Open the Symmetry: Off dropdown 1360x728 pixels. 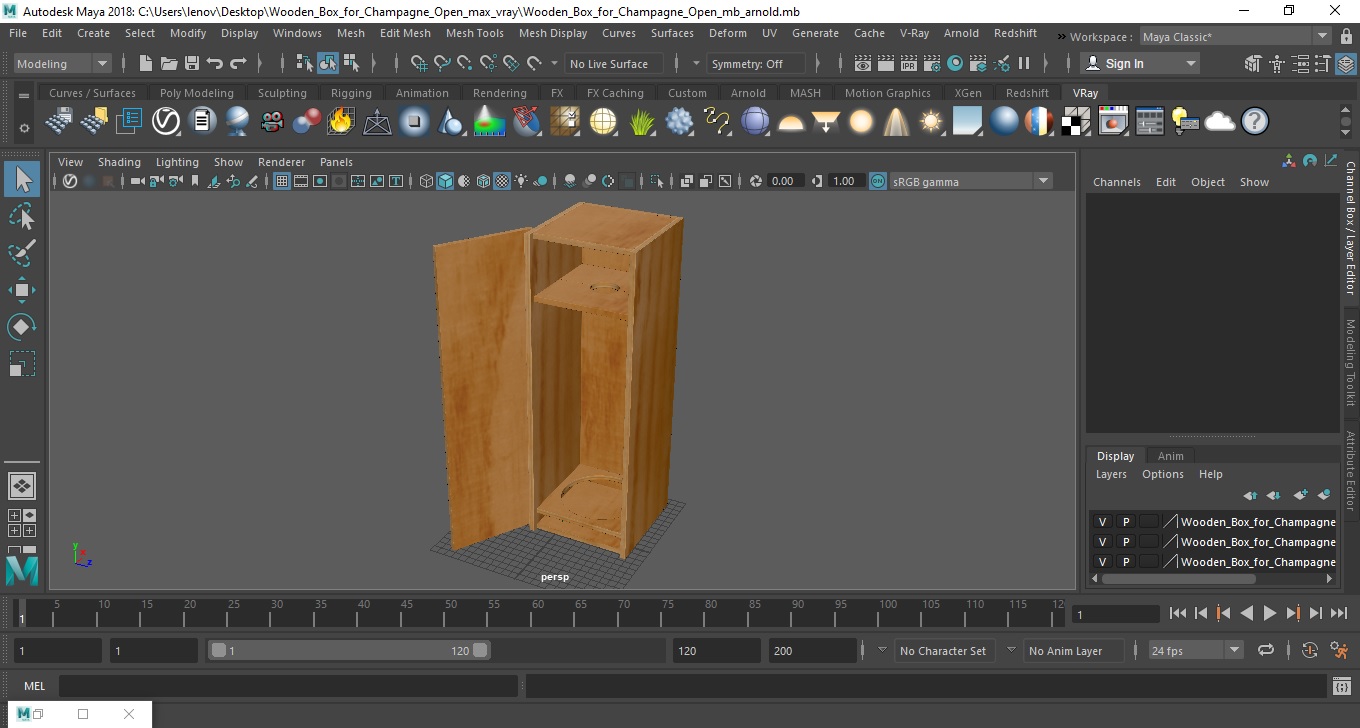(757, 63)
